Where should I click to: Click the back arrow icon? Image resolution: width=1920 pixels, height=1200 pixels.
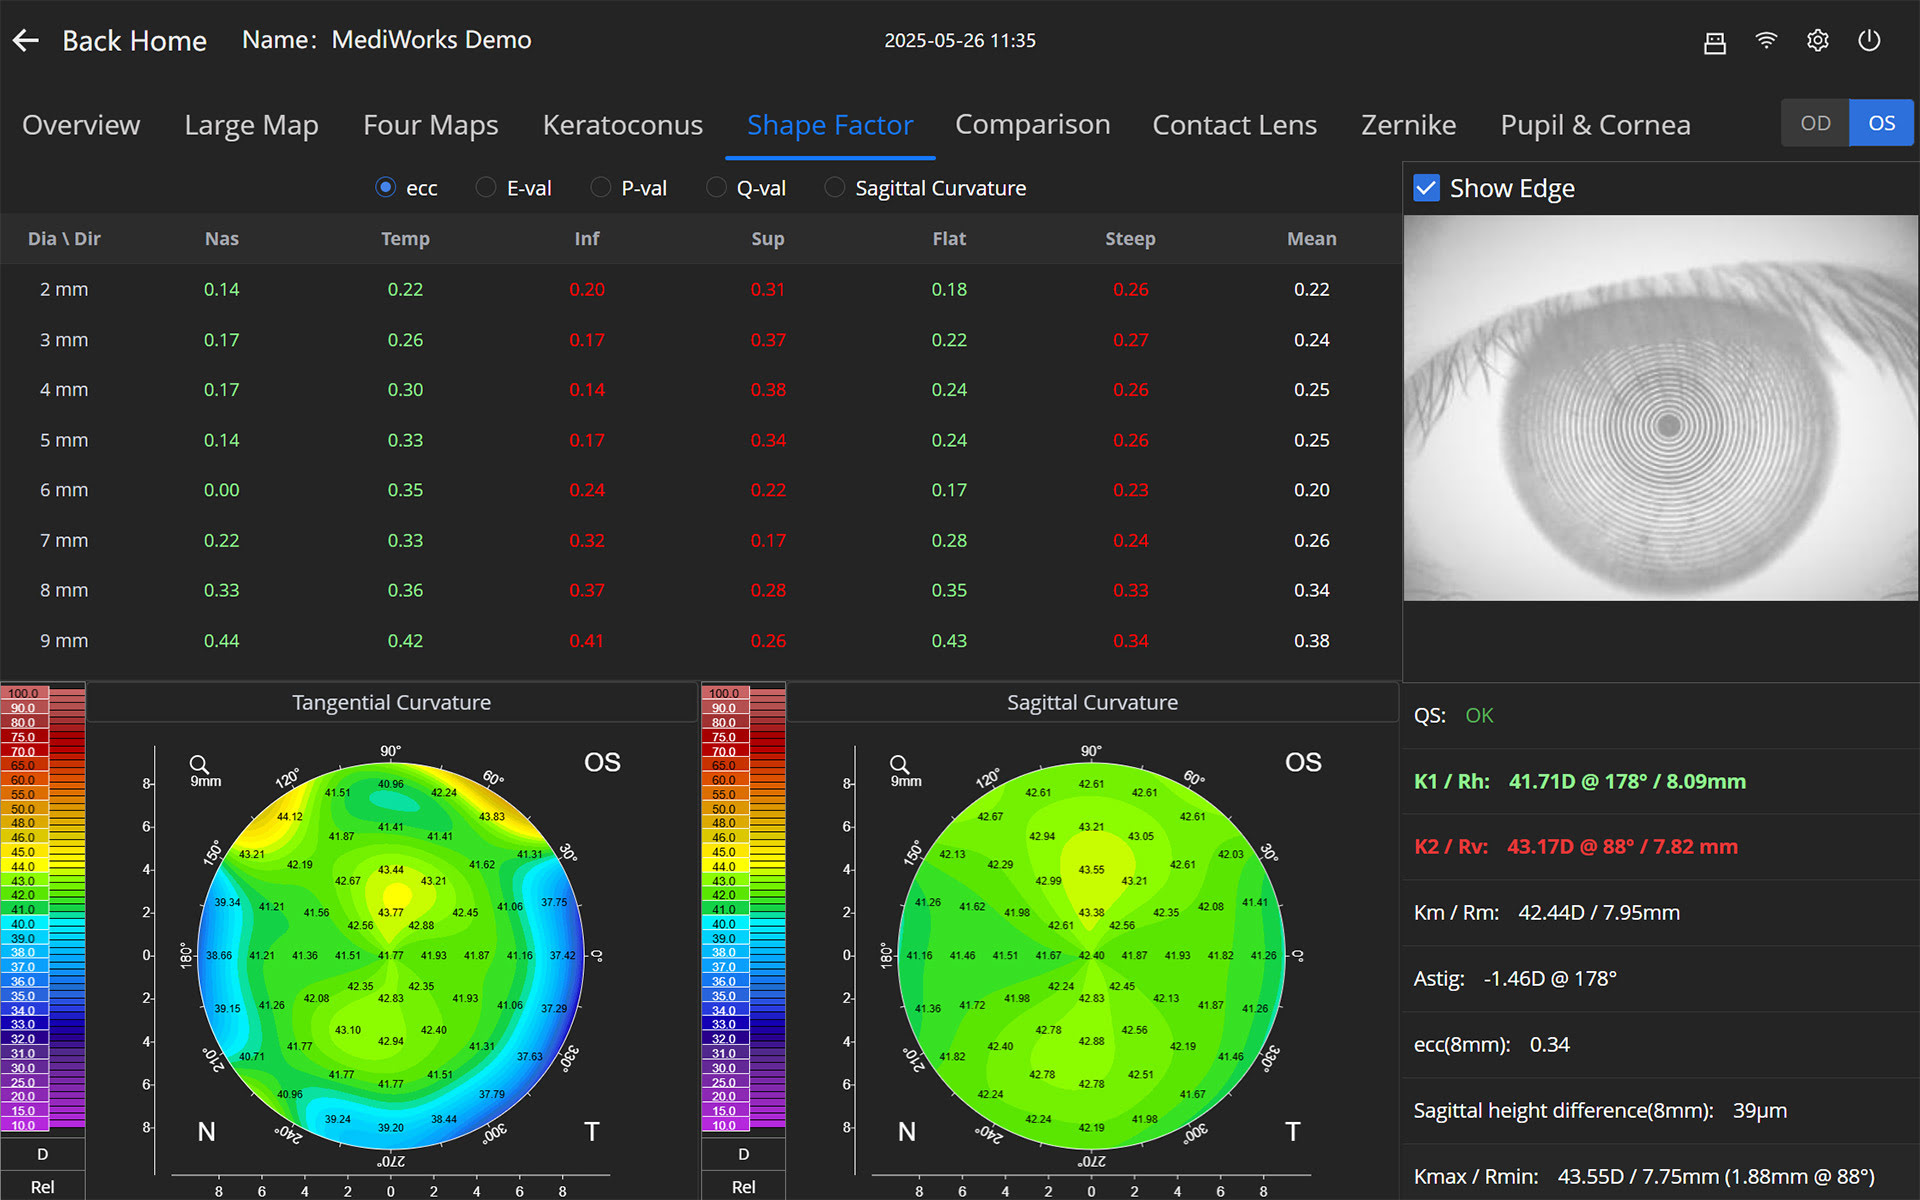pyautogui.click(x=26, y=40)
